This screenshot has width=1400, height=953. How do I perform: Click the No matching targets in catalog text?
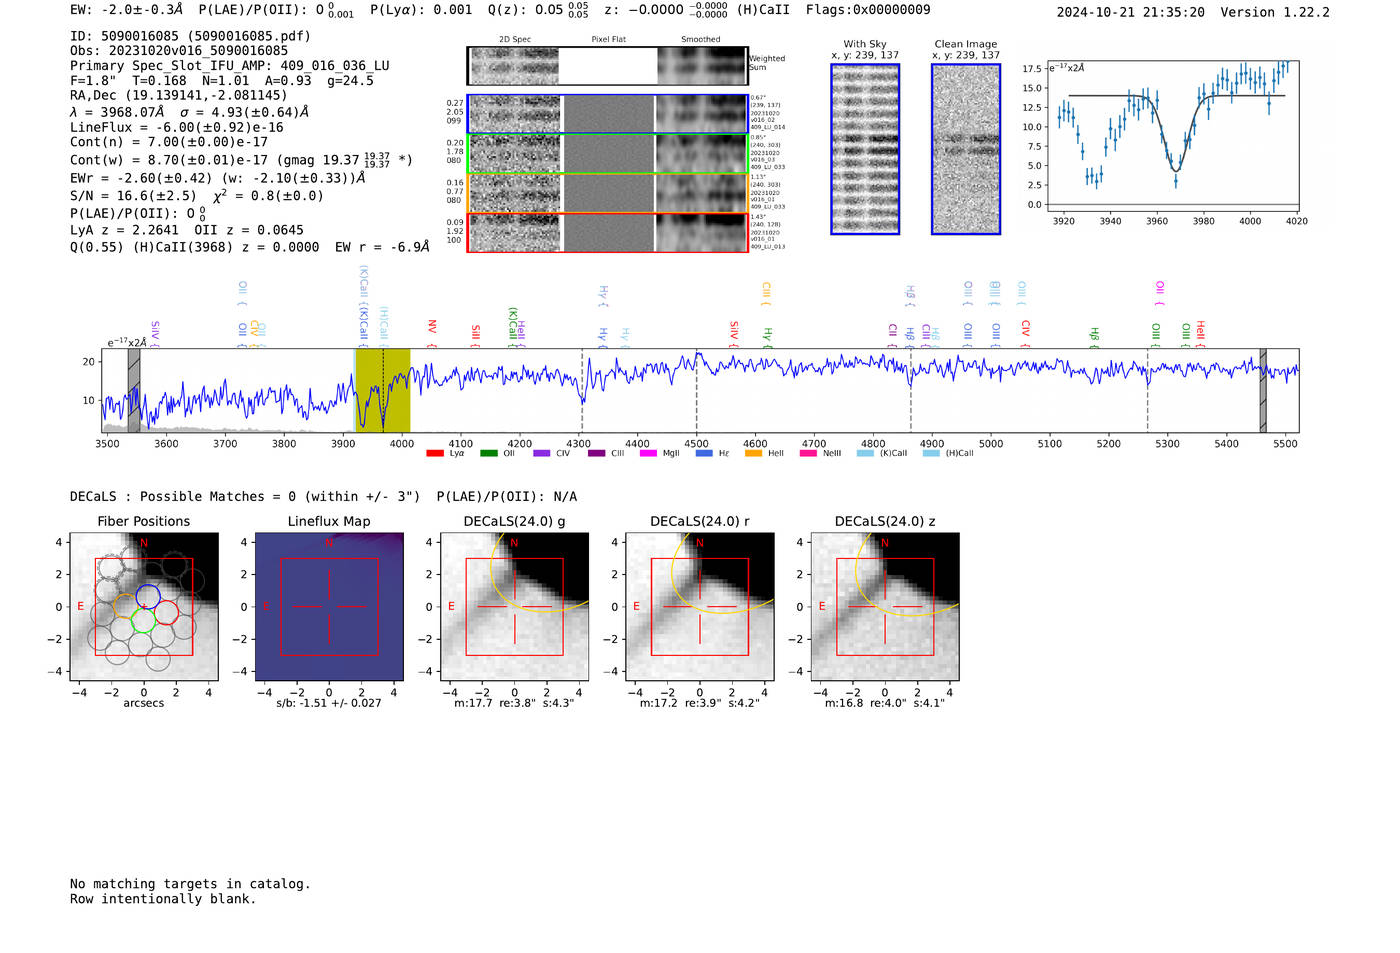[190, 884]
